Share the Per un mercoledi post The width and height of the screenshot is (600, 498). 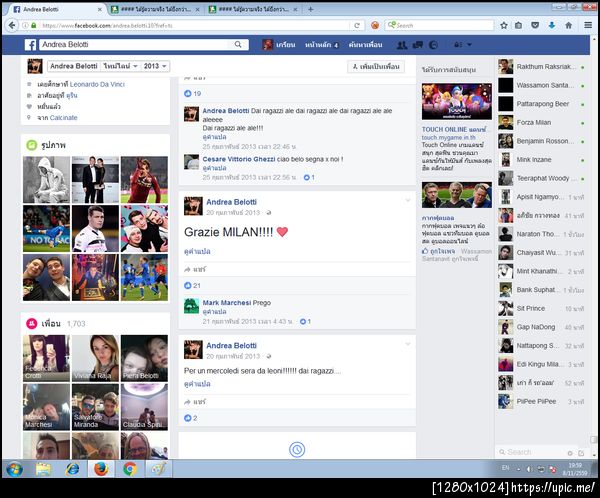(x=195, y=402)
